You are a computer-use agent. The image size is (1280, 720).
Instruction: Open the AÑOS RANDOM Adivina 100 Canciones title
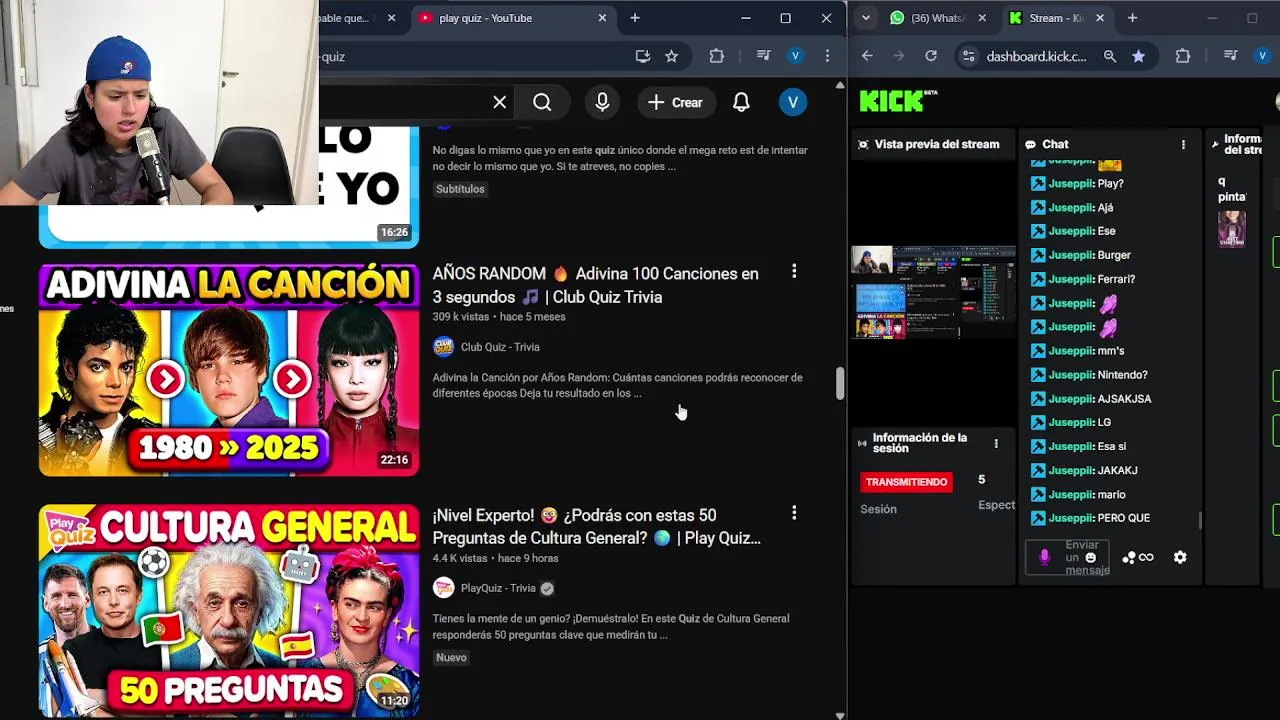coord(596,285)
